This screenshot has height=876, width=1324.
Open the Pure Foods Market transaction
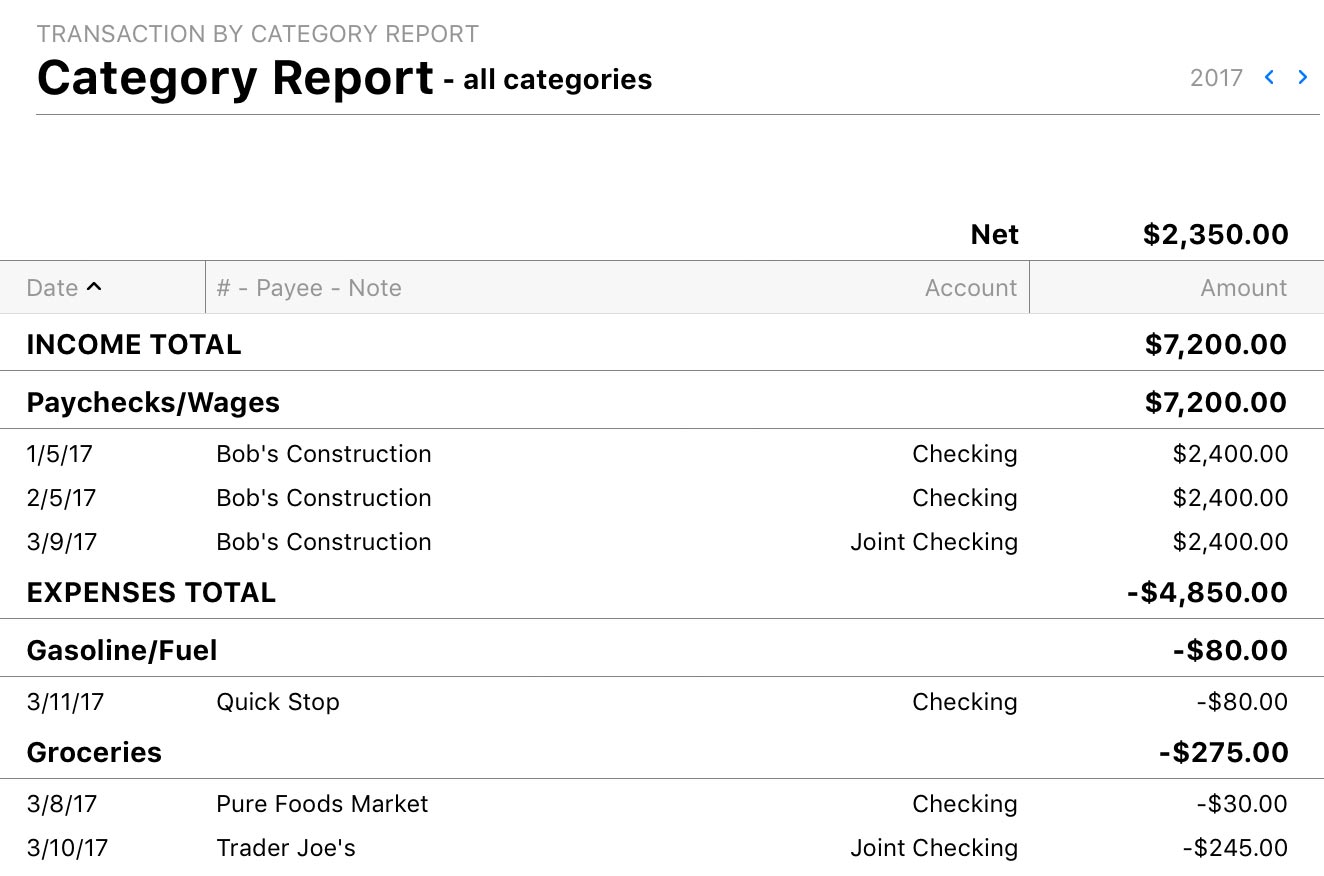pos(322,804)
